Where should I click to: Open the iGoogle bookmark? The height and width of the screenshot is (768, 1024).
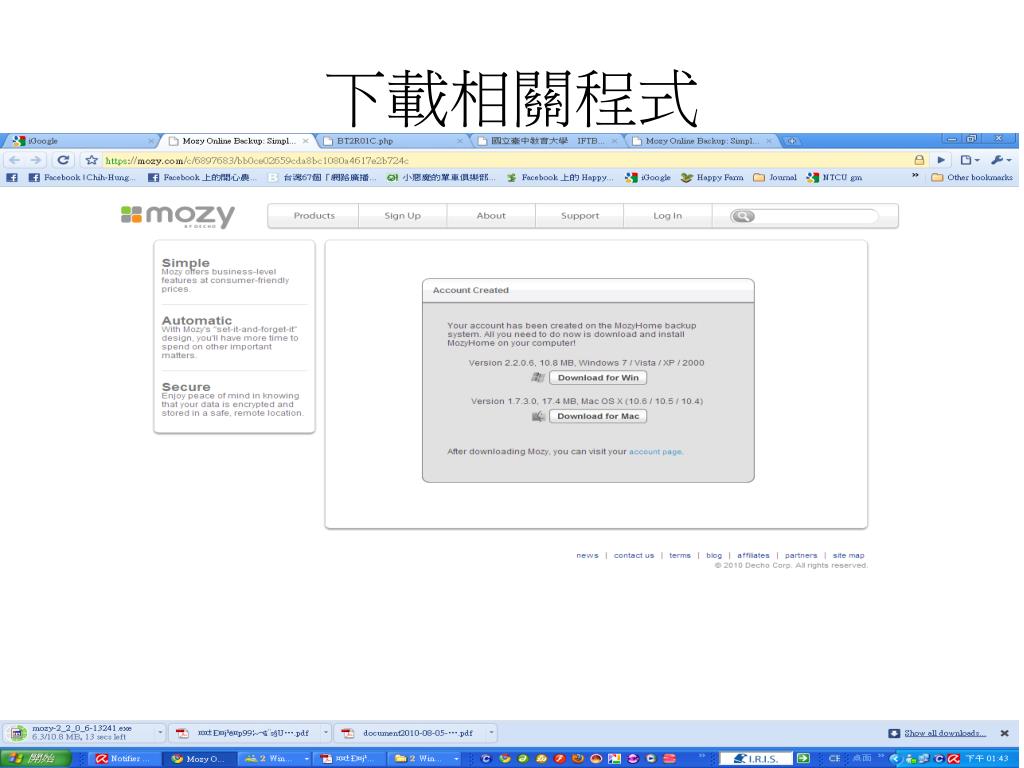point(648,178)
